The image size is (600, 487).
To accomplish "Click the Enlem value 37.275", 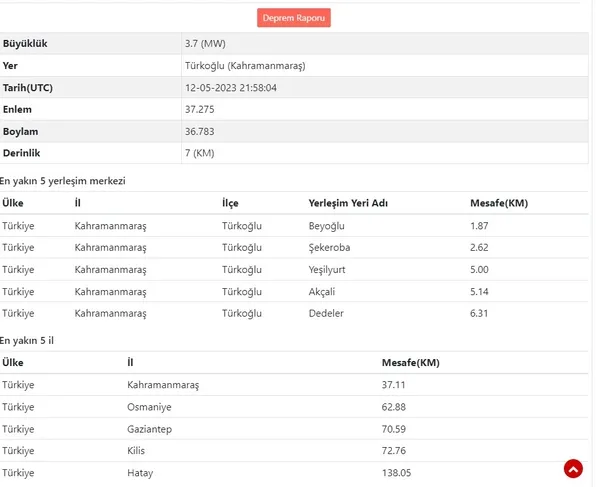I will [x=200, y=110].
